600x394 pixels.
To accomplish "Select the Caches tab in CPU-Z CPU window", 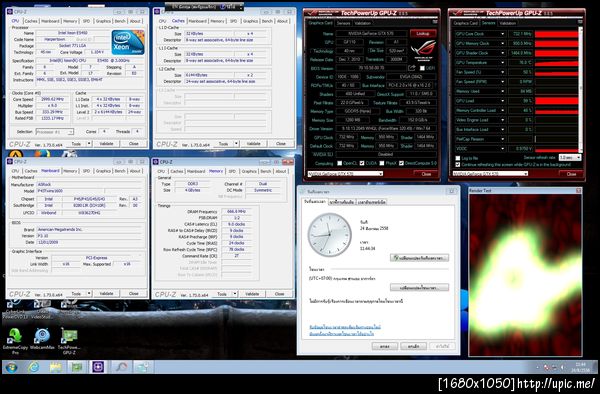I will pos(31,21).
